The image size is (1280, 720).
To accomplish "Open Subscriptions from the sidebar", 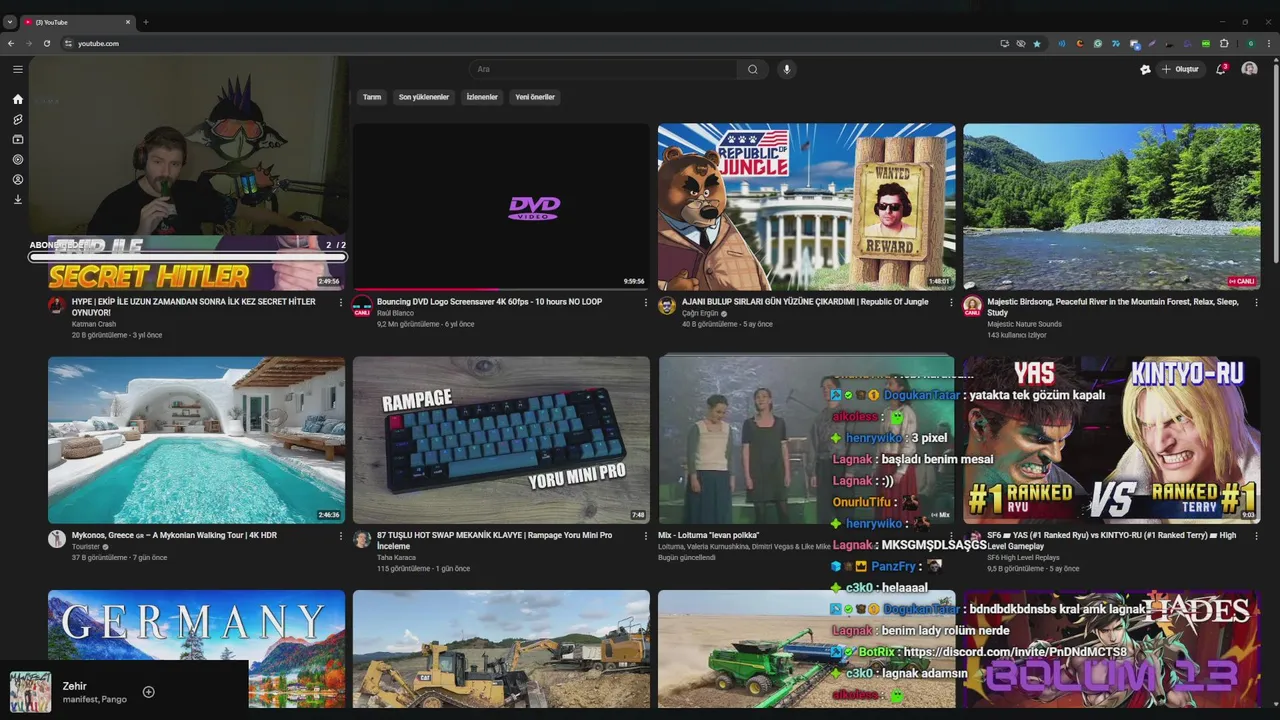I will pyautogui.click(x=17, y=139).
